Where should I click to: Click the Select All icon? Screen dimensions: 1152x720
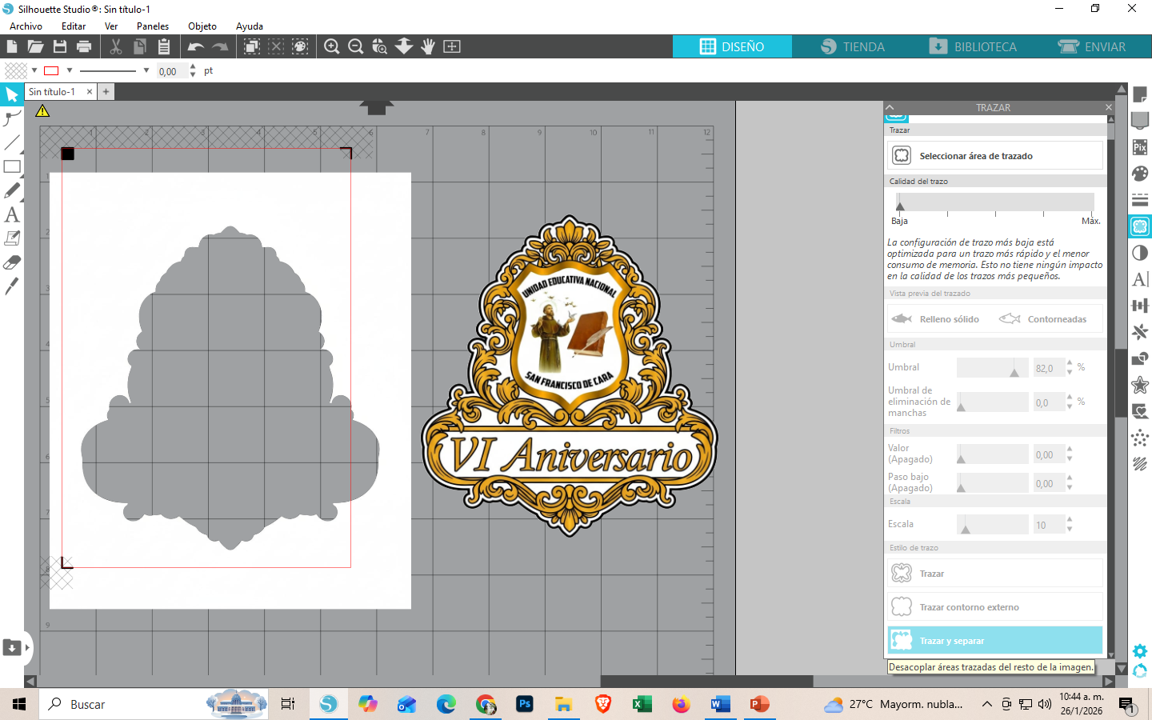(x=251, y=46)
